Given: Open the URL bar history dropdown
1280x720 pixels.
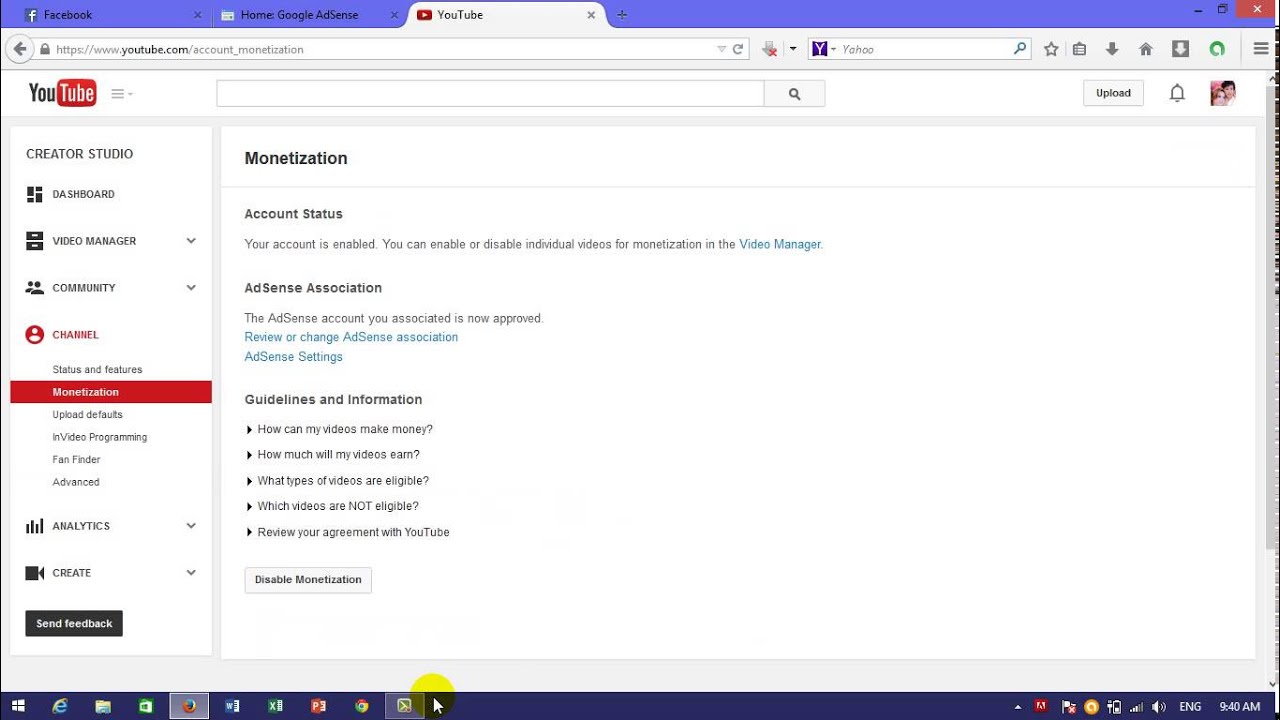Looking at the screenshot, I should point(722,49).
